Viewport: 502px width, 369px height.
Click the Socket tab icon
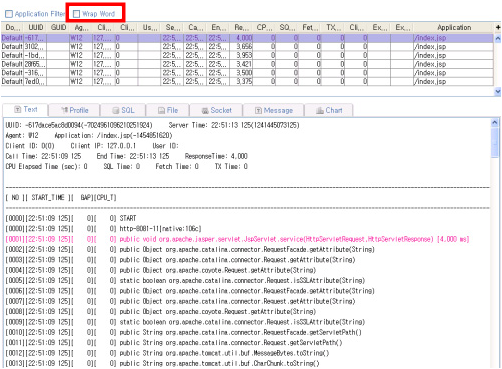click(205, 110)
